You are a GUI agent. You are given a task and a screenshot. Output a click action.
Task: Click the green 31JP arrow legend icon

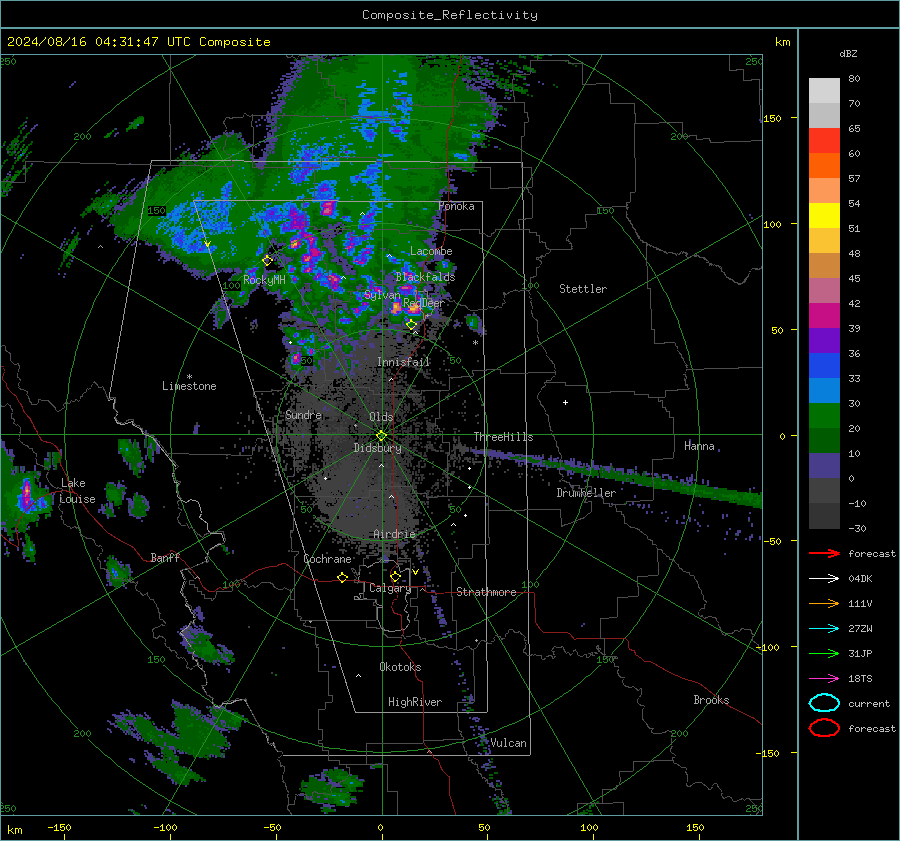[x=824, y=653]
